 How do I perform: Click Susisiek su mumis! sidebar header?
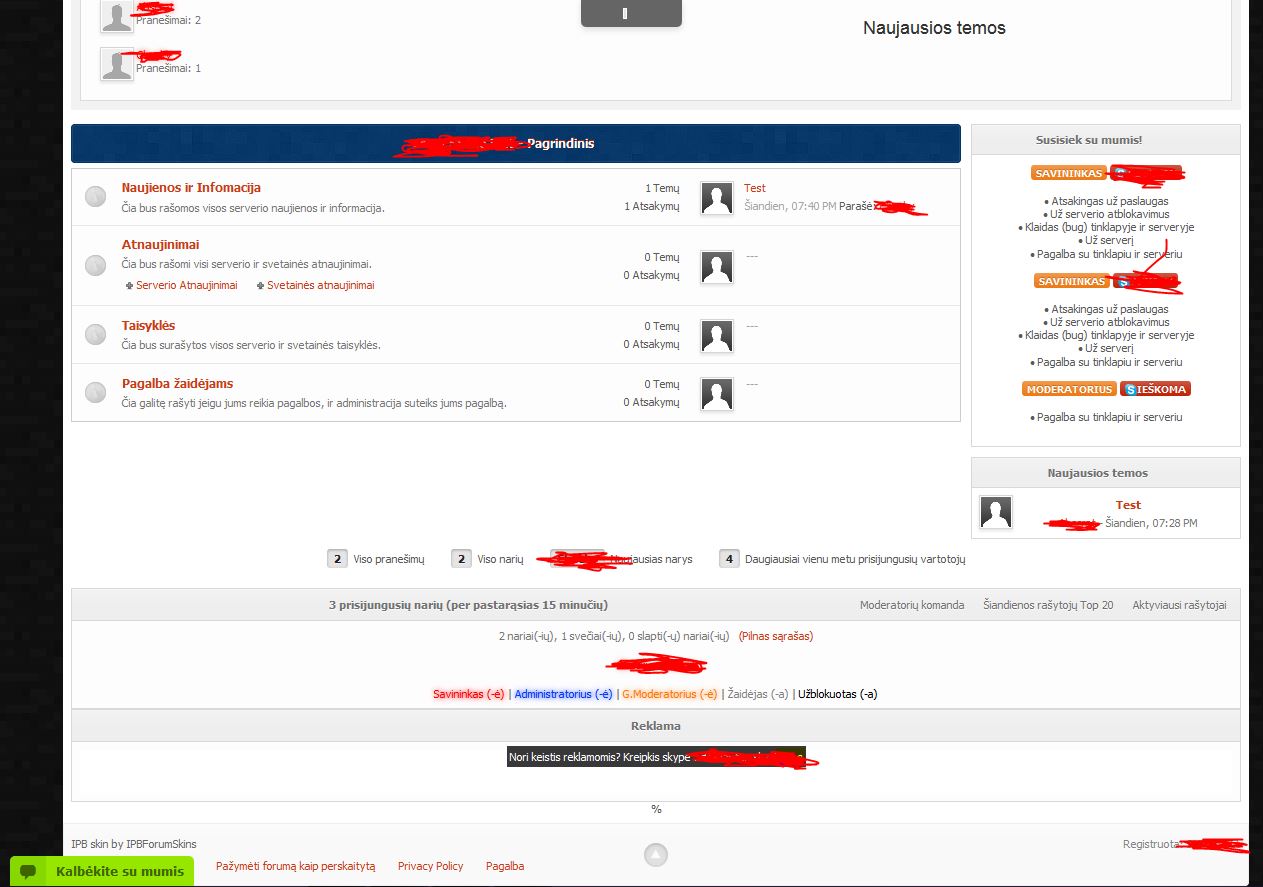[1106, 140]
